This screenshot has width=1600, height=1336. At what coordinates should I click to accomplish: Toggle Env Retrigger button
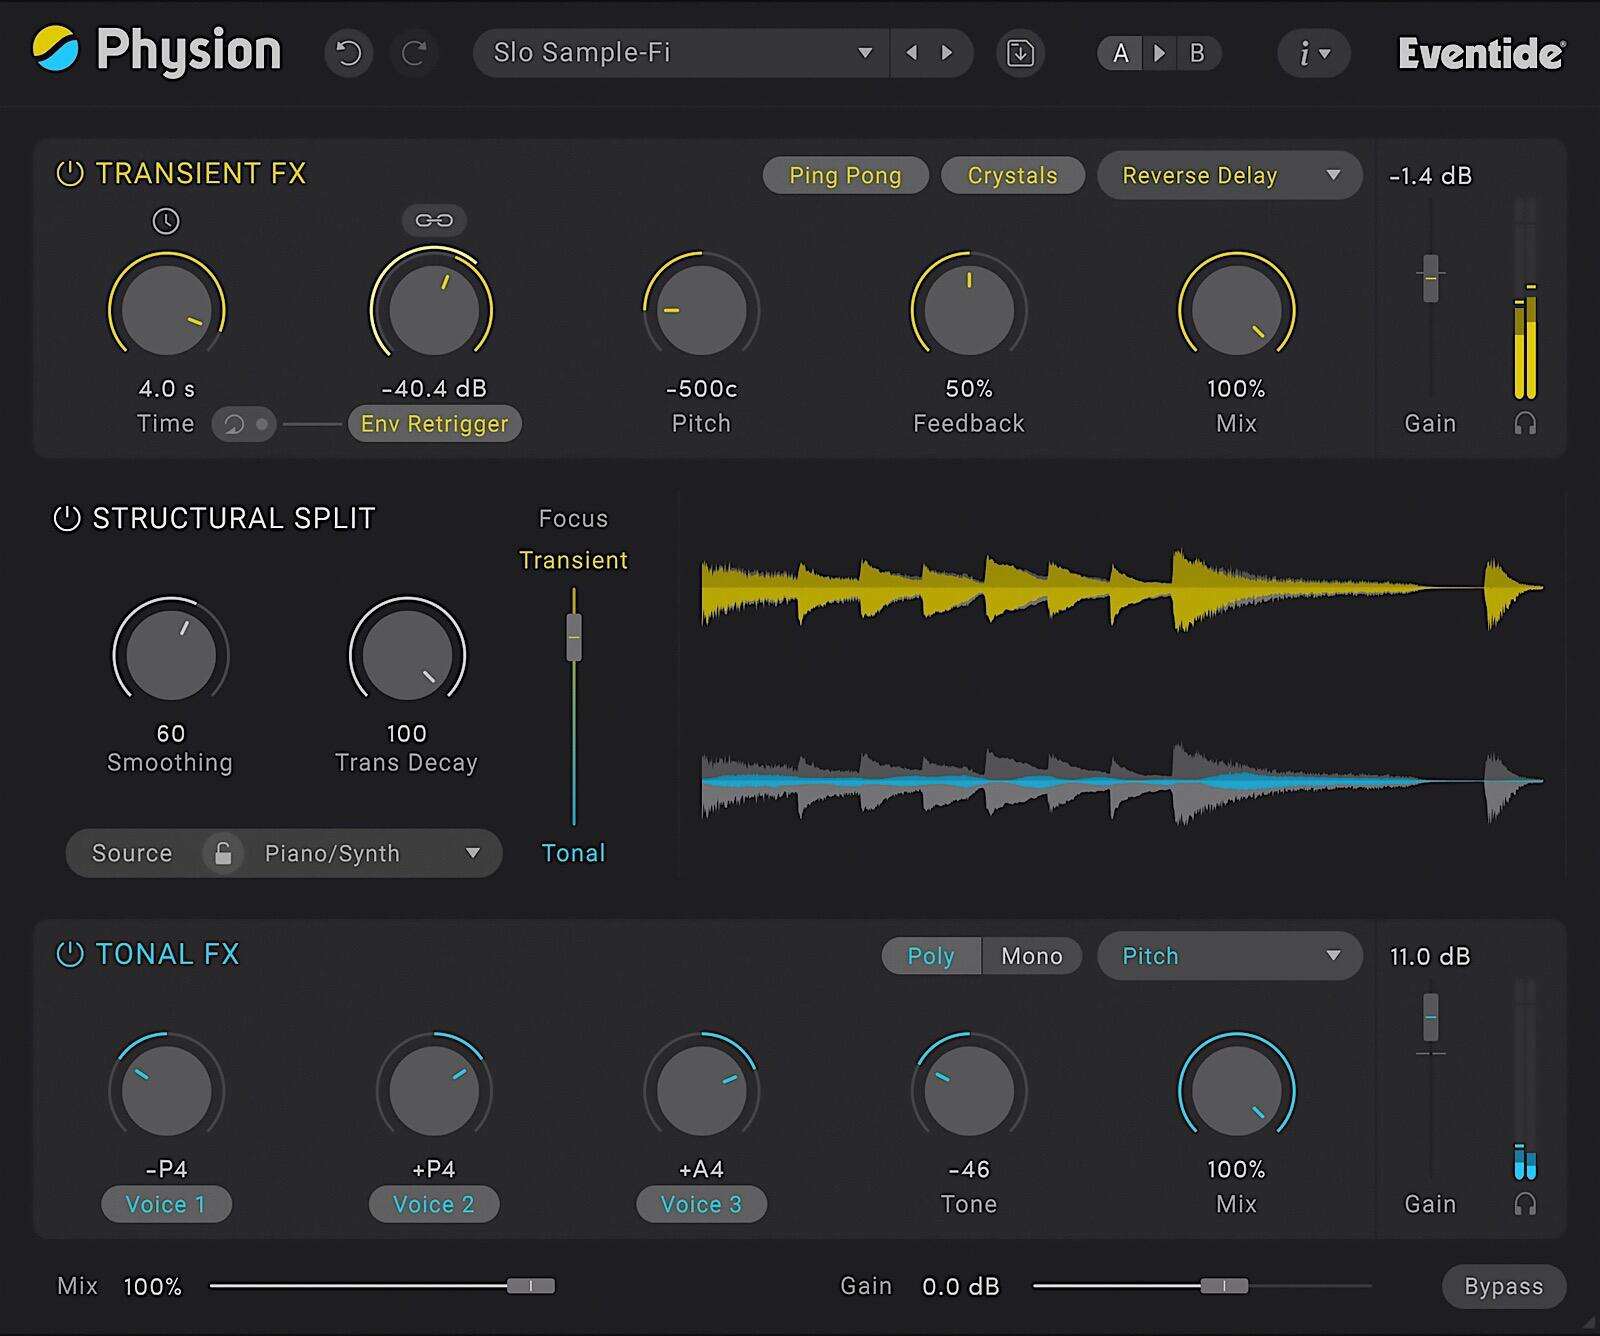pos(434,424)
